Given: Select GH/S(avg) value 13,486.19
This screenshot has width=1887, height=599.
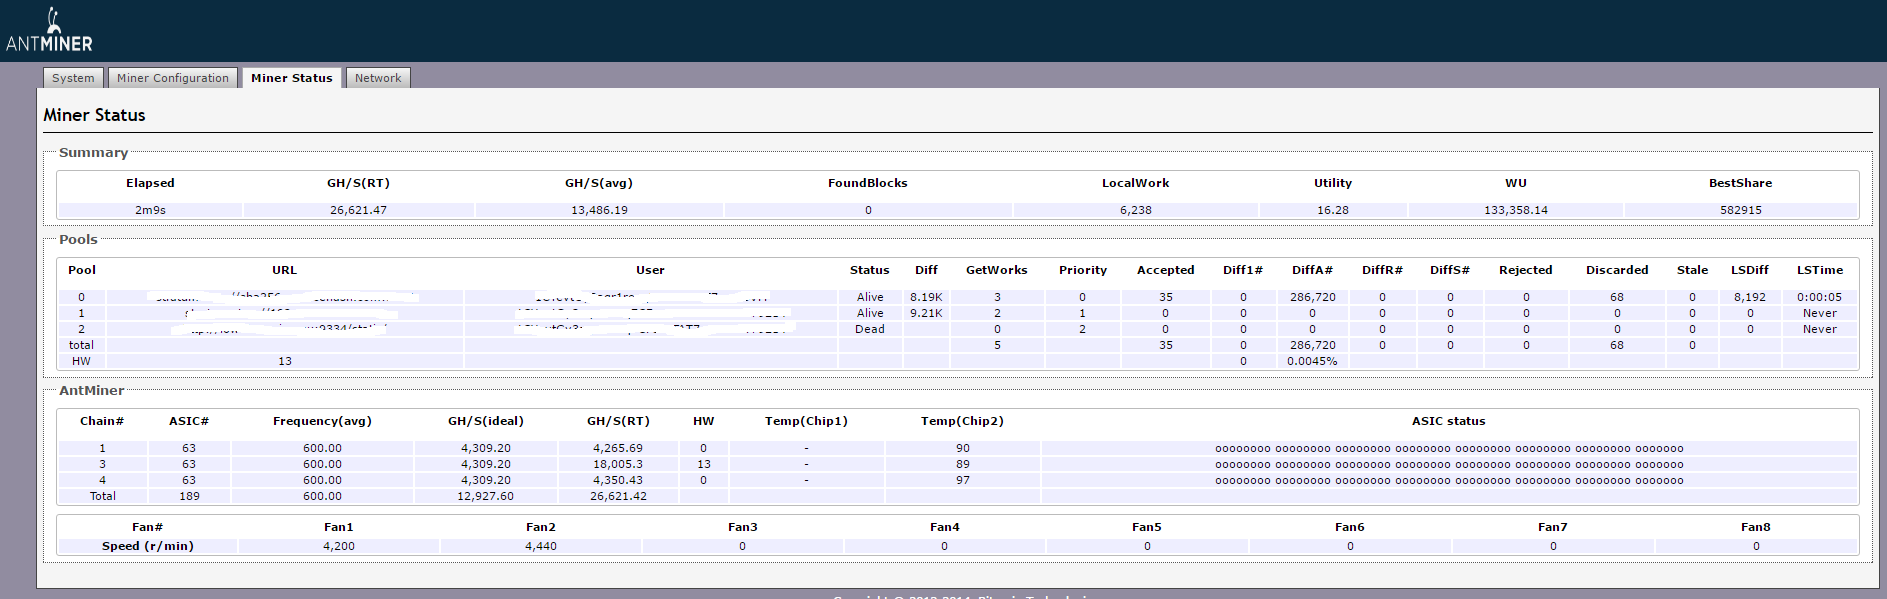Looking at the screenshot, I should 599,210.
